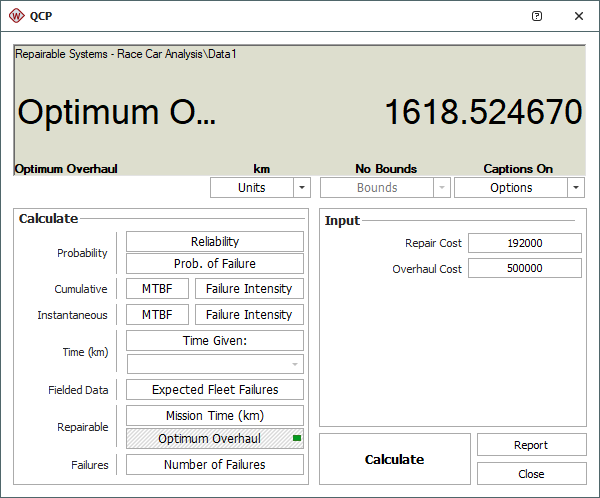Click the Overhaul Cost input field

(x=524, y=269)
